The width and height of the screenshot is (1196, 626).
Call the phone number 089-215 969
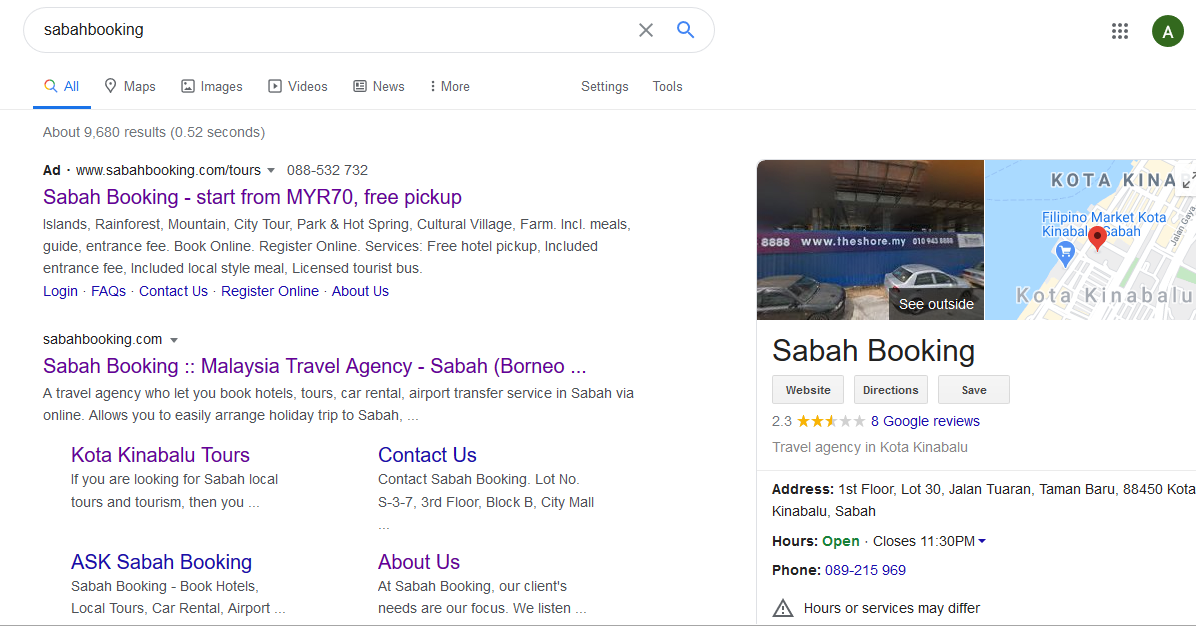point(865,570)
